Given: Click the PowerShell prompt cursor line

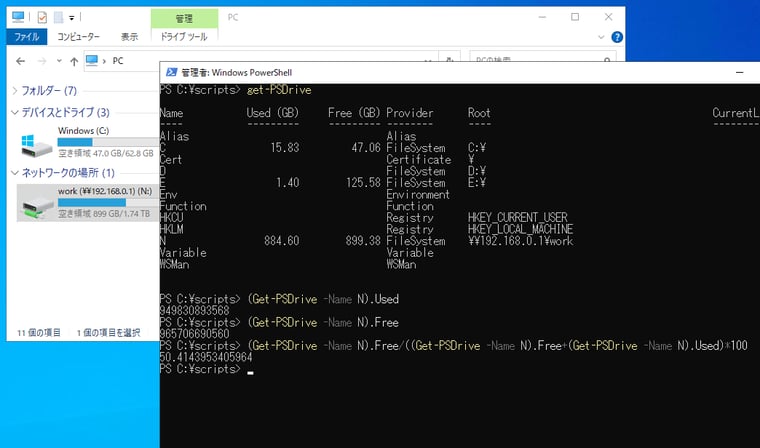Looking at the screenshot, I should tap(206, 369).
